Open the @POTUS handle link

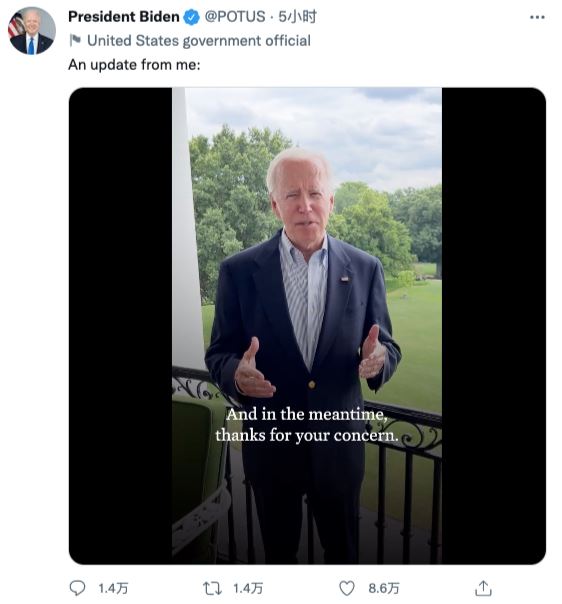click(x=234, y=17)
